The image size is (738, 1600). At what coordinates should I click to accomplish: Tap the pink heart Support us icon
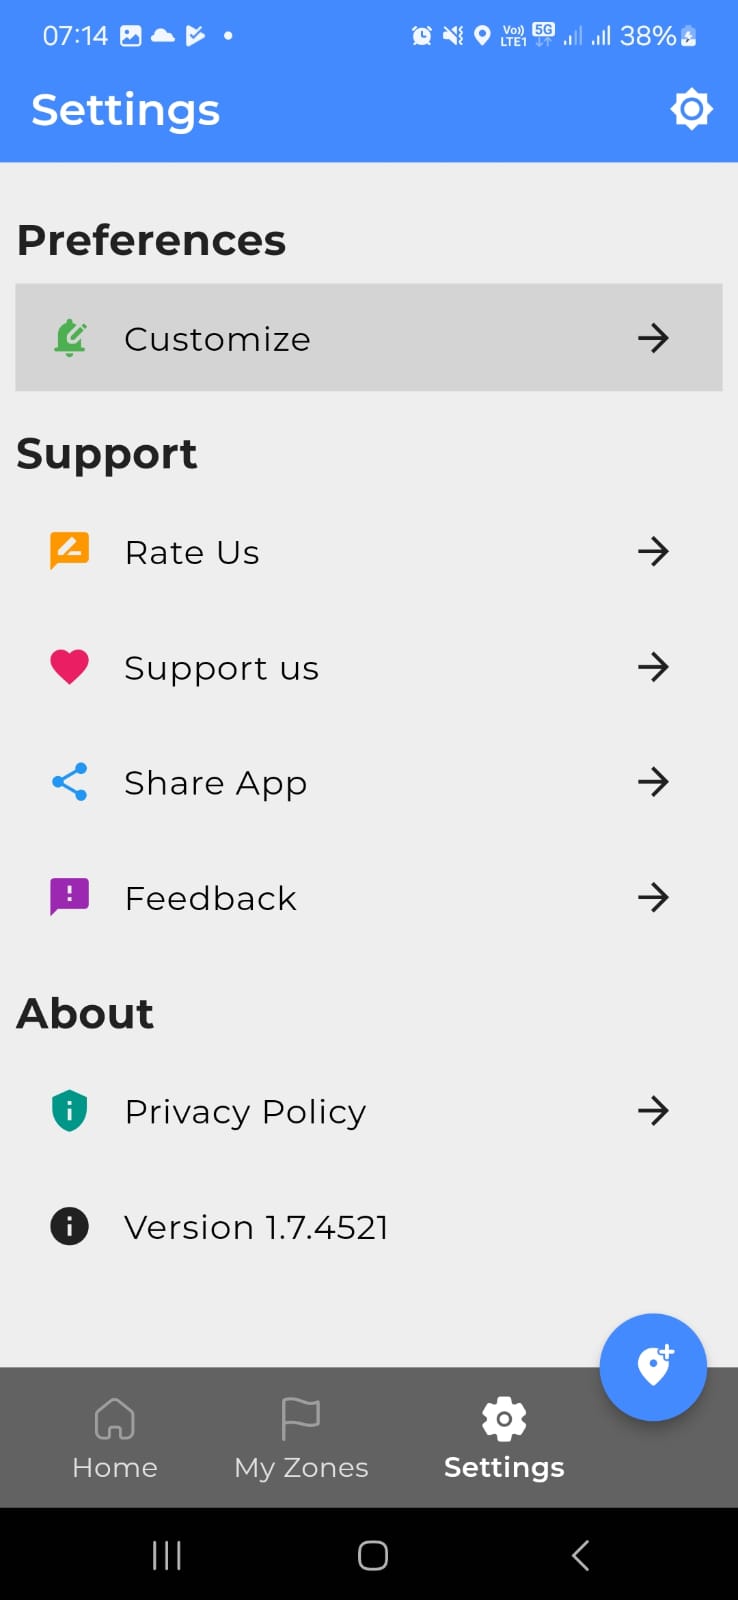70,667
